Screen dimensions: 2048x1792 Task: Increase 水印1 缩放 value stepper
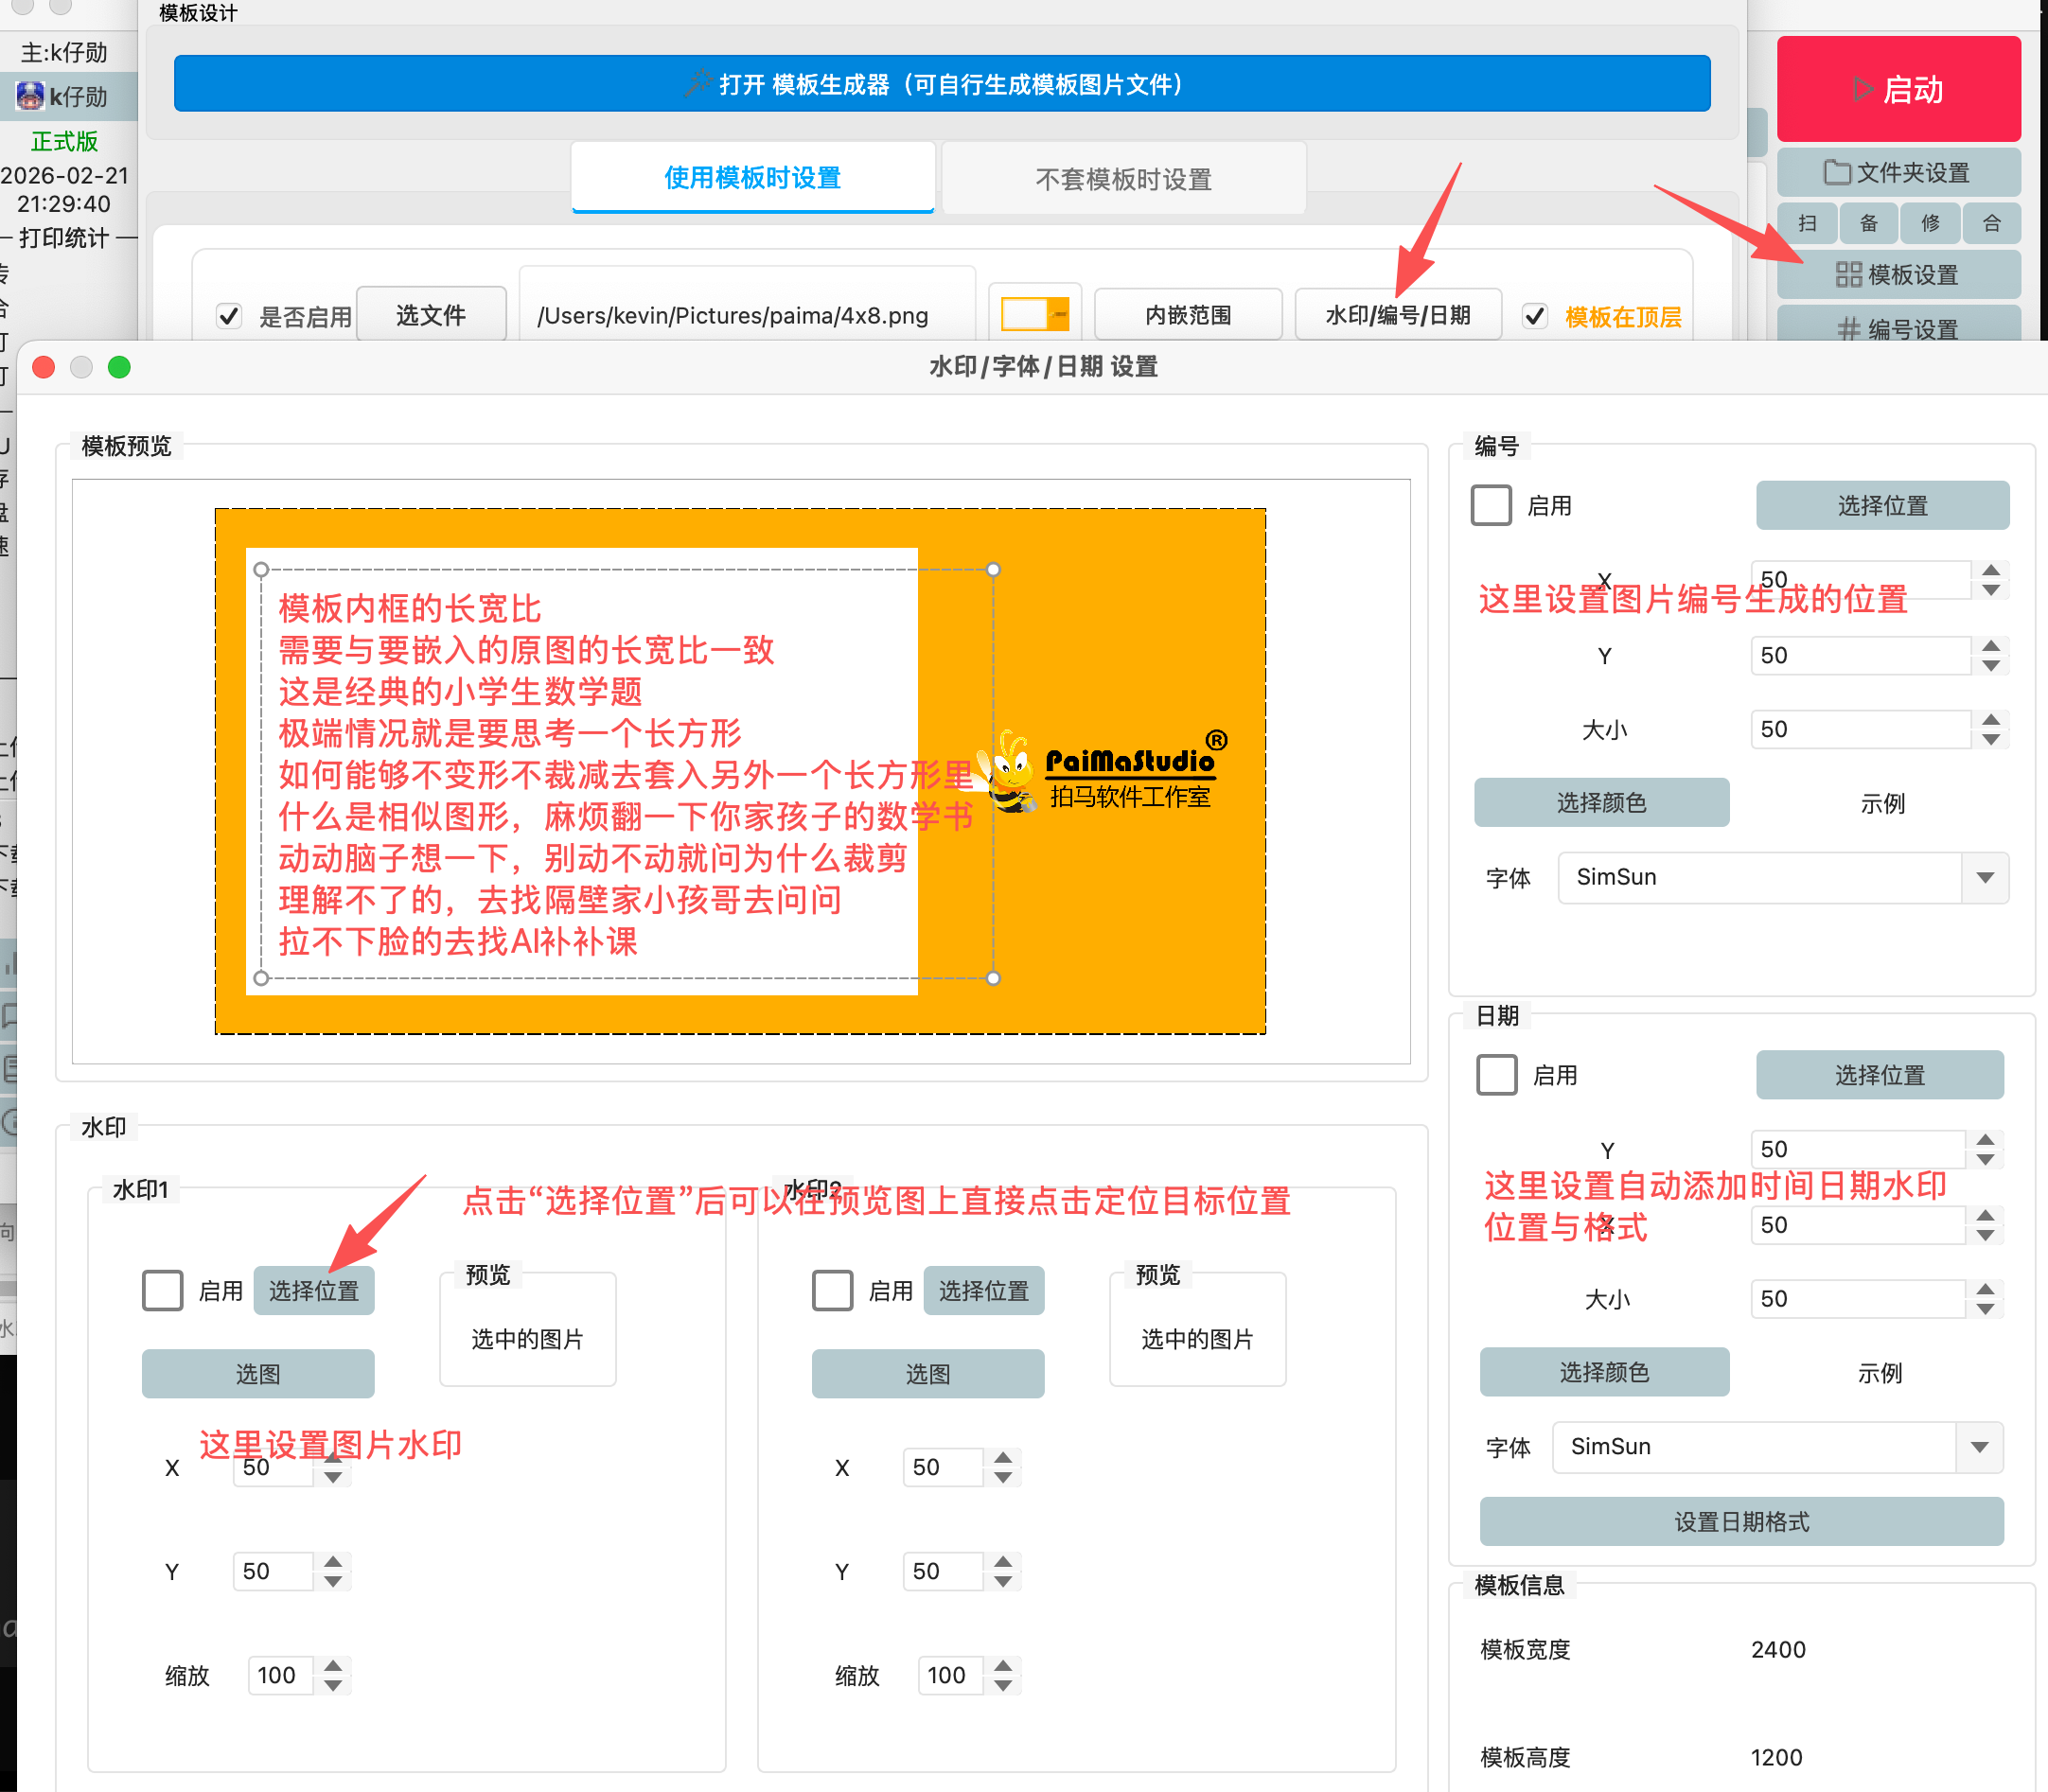334,1665
